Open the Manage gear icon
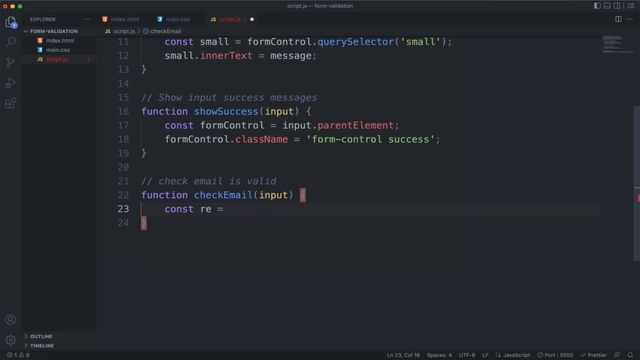Screen dimensions: 640x360 click(11, 340)
